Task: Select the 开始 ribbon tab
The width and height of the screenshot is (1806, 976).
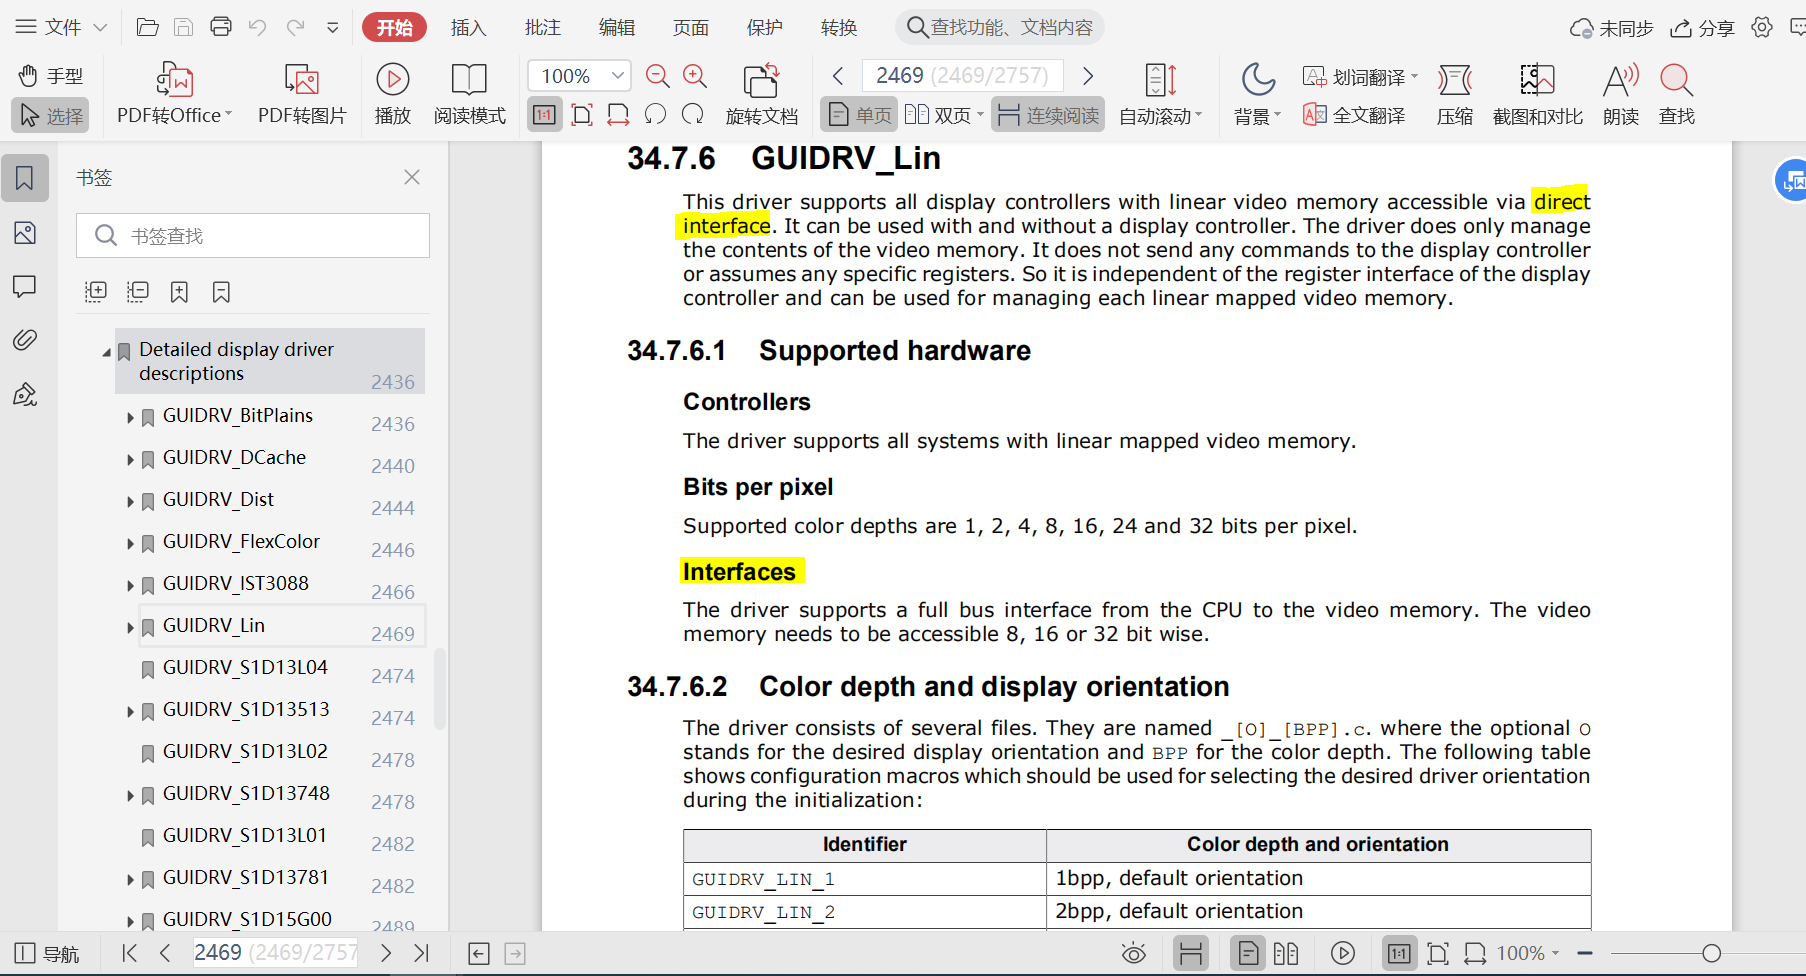Action: 394,27
